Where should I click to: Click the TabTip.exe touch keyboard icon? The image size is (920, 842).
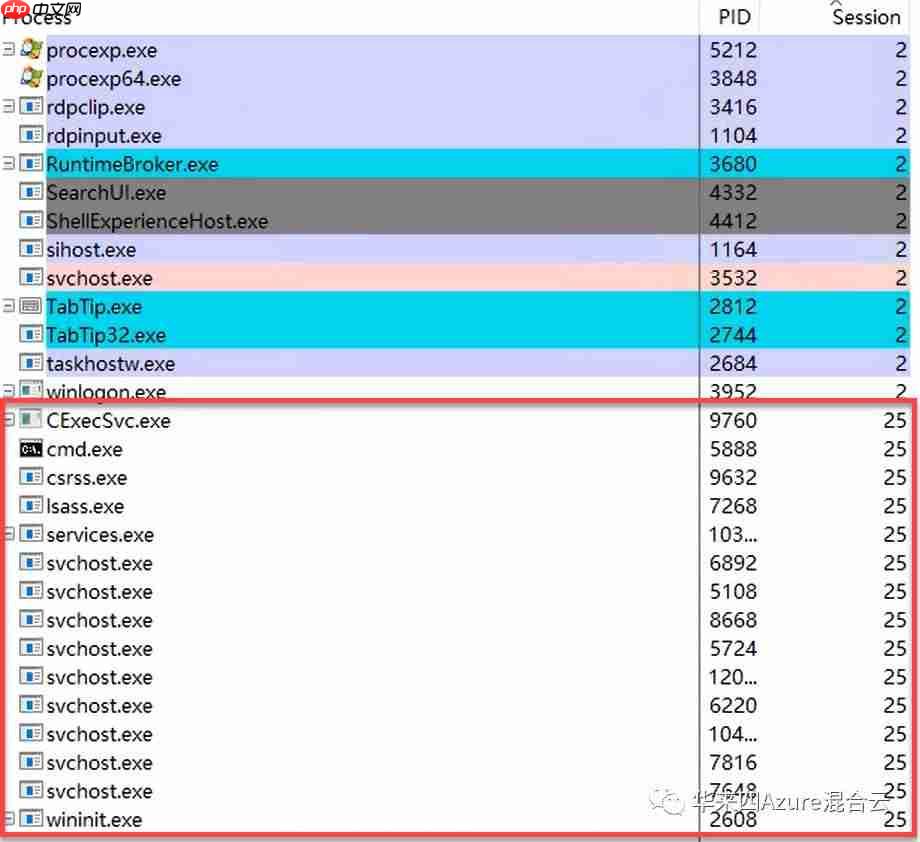click(31, 307)
